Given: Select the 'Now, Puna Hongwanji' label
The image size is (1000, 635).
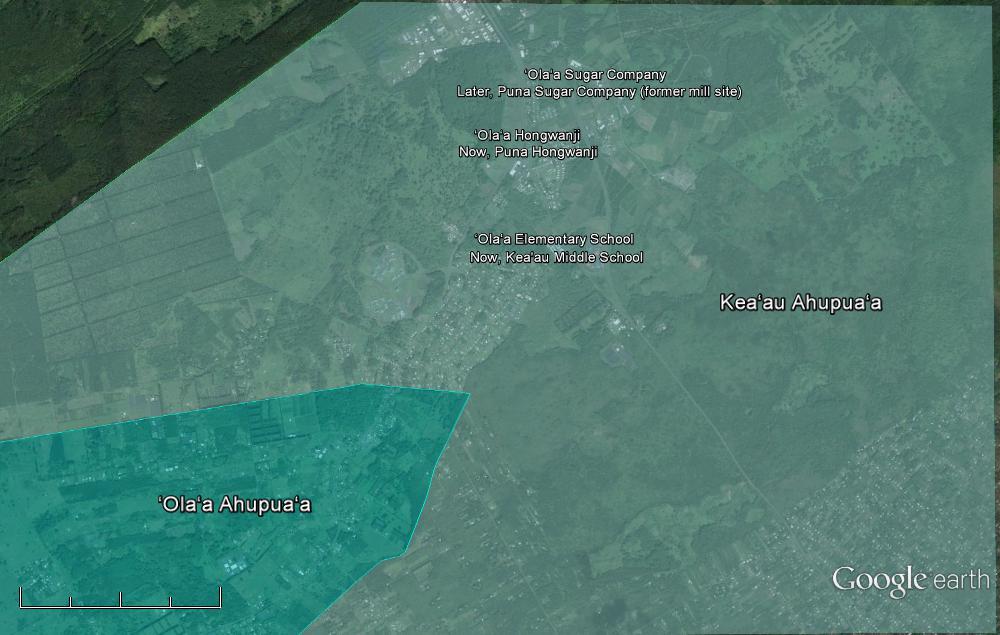Looking at the screenshot, I should 528,152.
